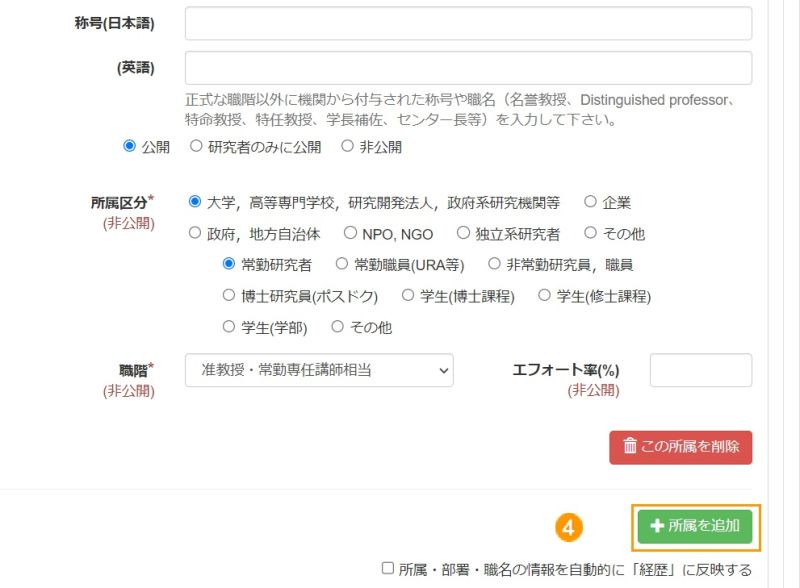Select 独立系研究者 affiliation category
The height and width of the screenshot is (588, 800).
point(462,233)
